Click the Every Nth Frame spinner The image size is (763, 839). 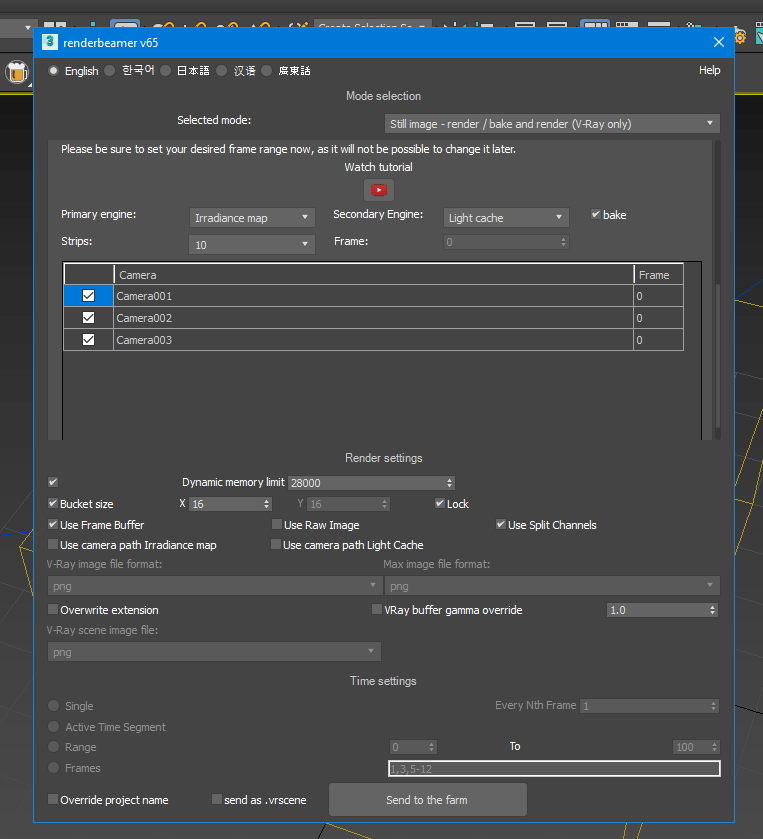(650, 706)
